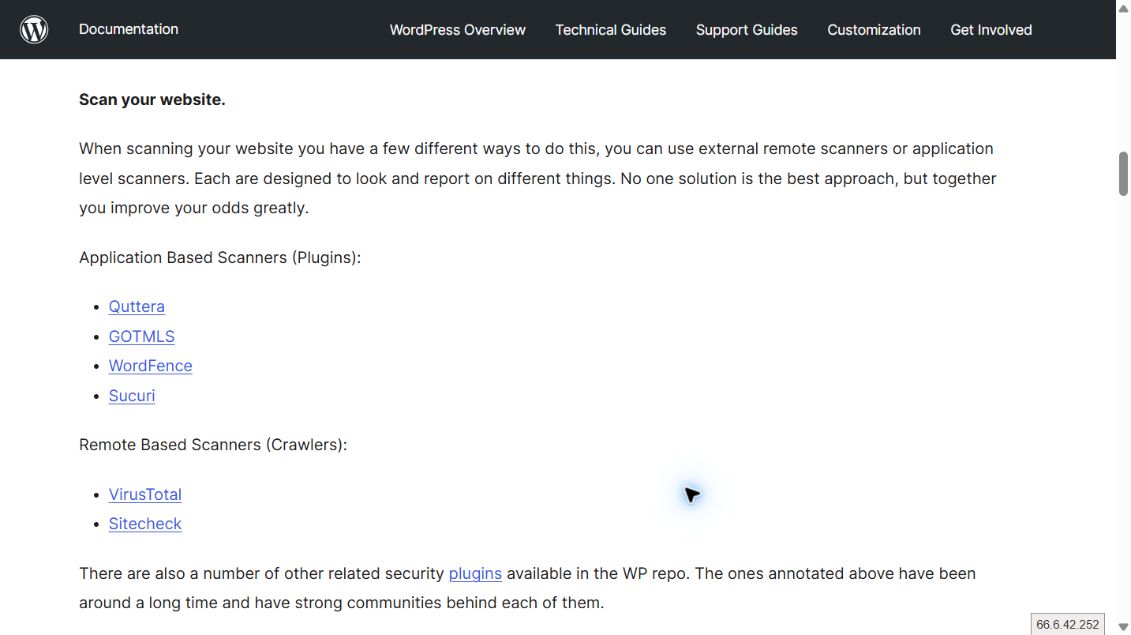
Task: Click the WordPress logo icon
Action: (x=34, y=30)
